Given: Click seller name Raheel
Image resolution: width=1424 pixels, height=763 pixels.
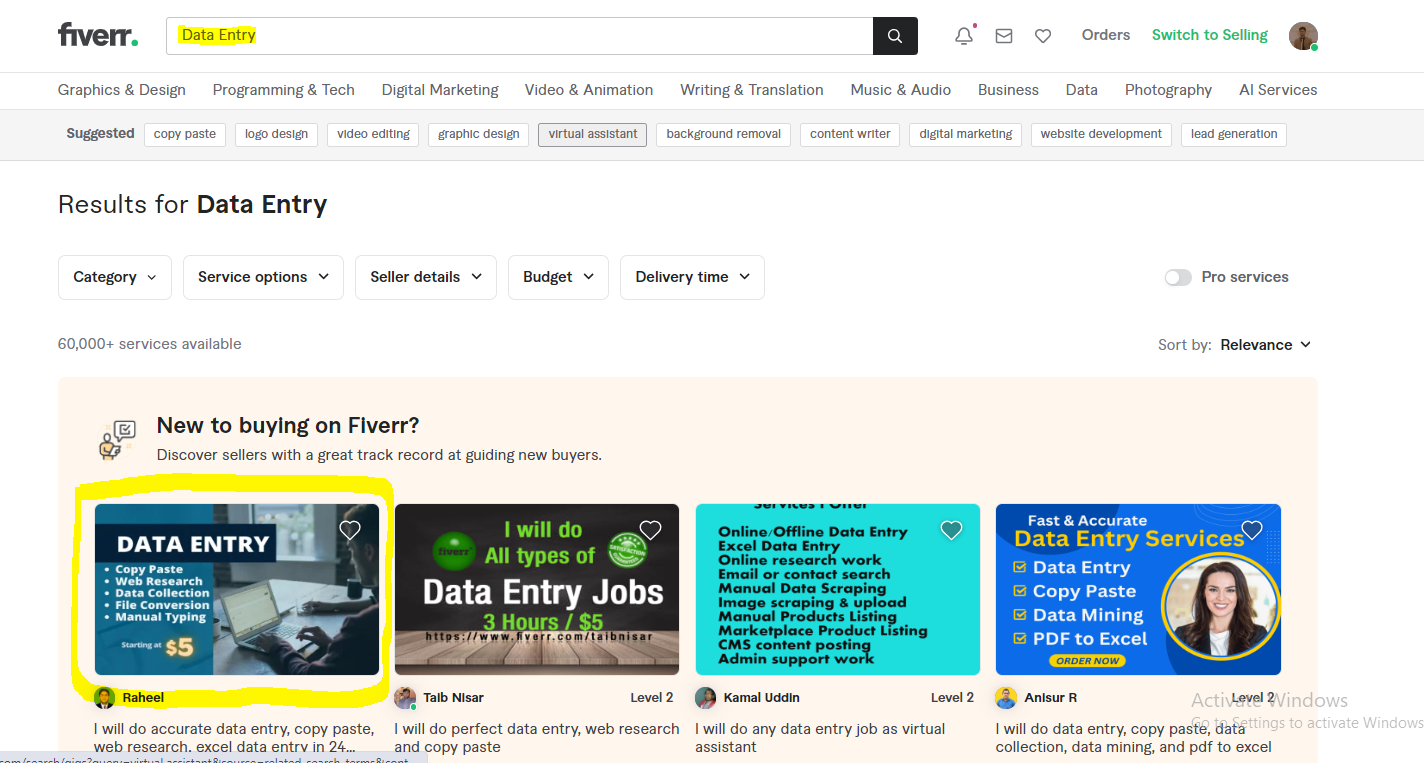Looking at the screenshot, I should 143,698.
